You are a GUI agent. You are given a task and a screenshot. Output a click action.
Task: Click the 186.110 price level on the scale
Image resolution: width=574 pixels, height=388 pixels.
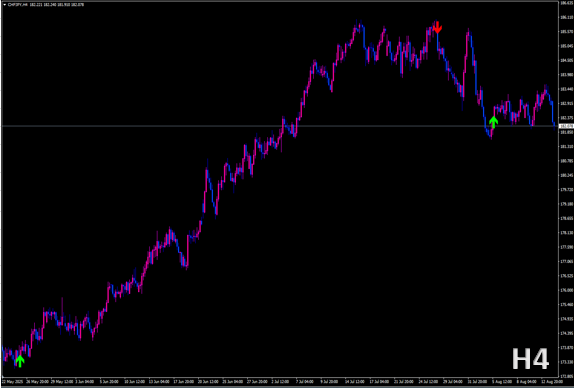click(x=566, y=17)
